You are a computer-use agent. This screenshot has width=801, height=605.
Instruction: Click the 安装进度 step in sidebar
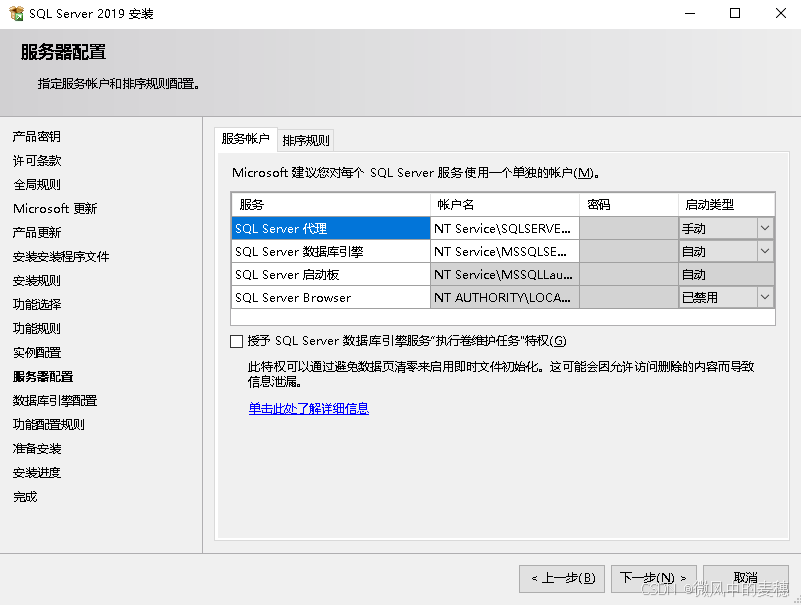[37, 473]
